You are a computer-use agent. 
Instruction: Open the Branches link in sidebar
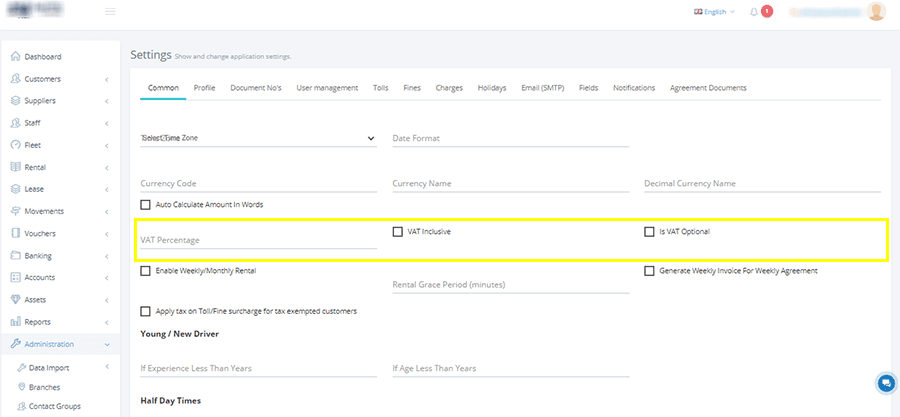[x=44, y=387]
